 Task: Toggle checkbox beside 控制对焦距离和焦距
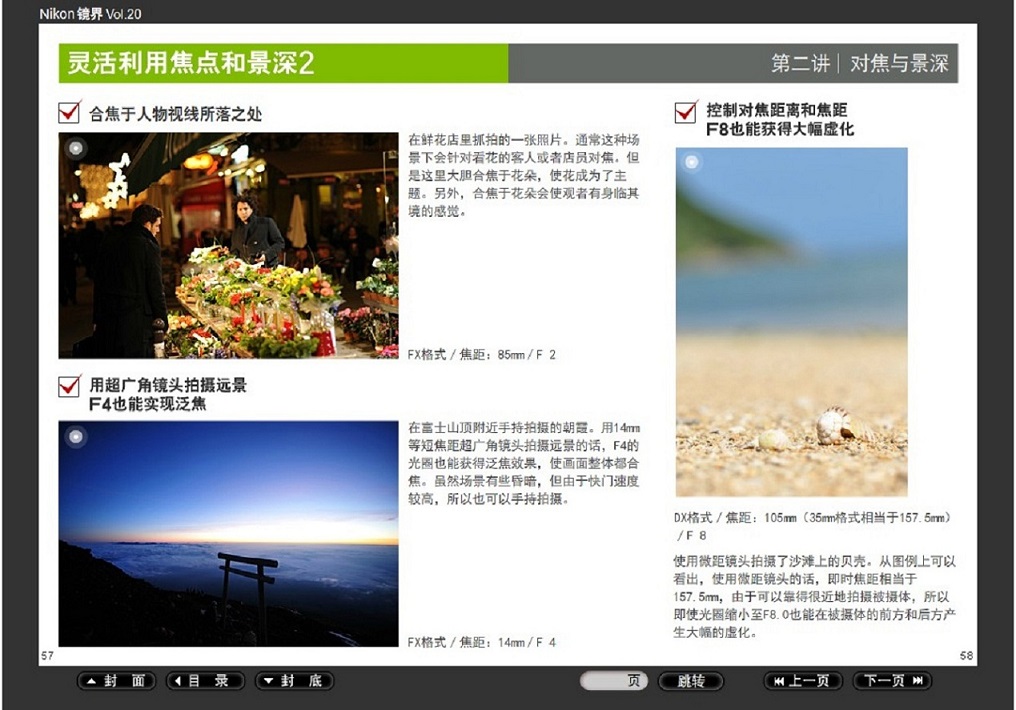coord(686,112)
